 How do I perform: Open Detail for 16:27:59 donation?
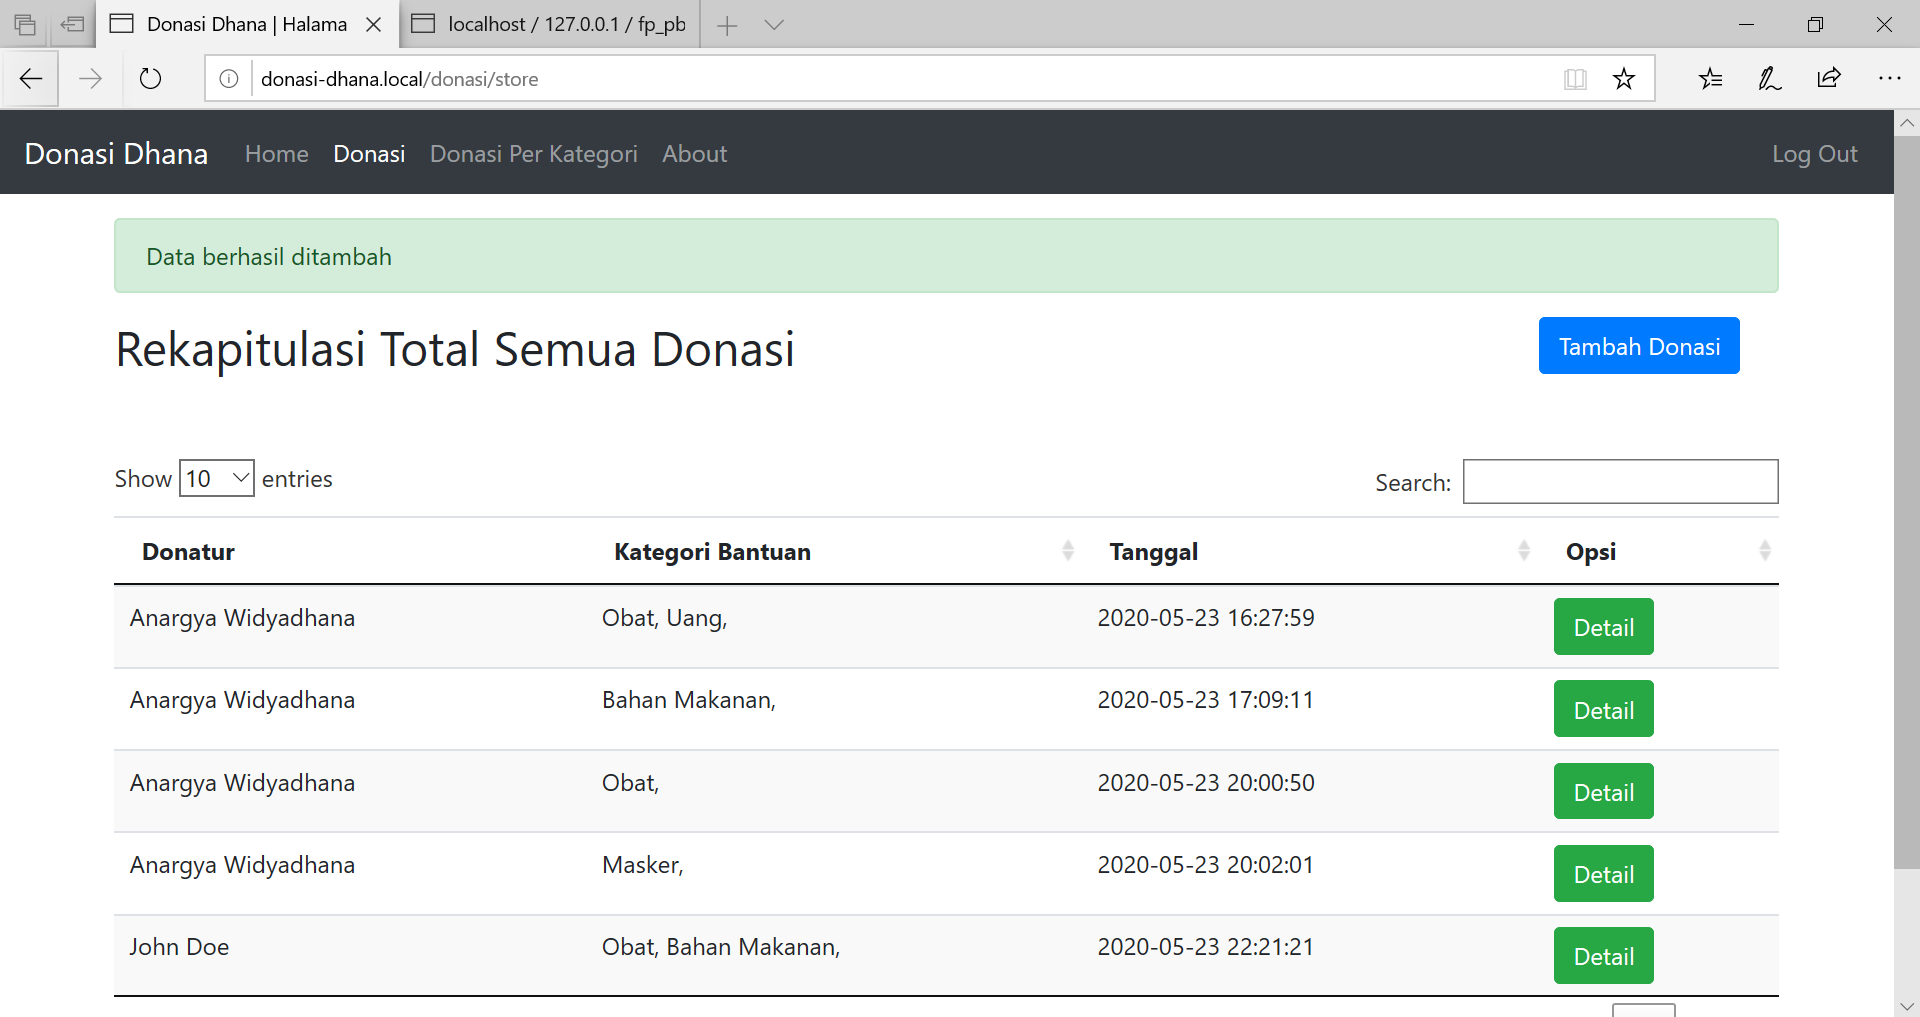point(1604,627)
